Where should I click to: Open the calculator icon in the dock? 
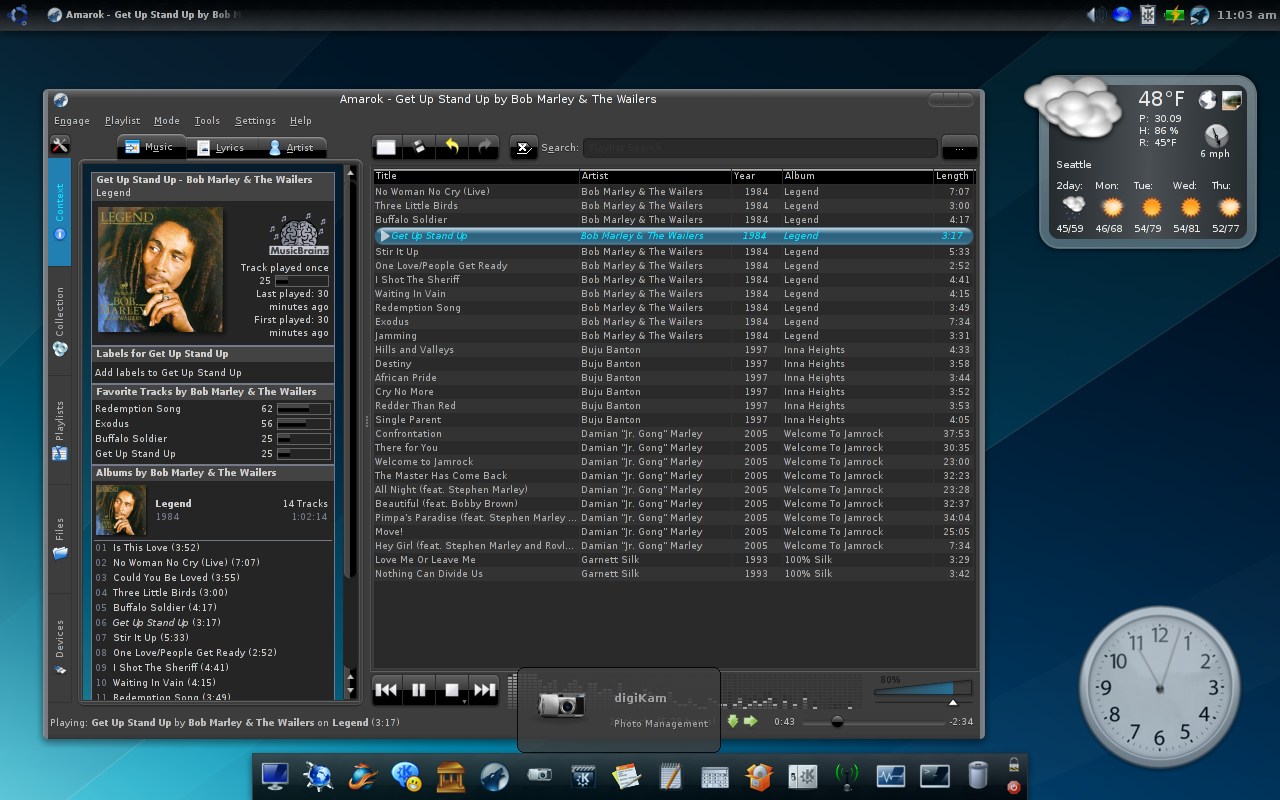pyautogui.click(x=715, y=776)
